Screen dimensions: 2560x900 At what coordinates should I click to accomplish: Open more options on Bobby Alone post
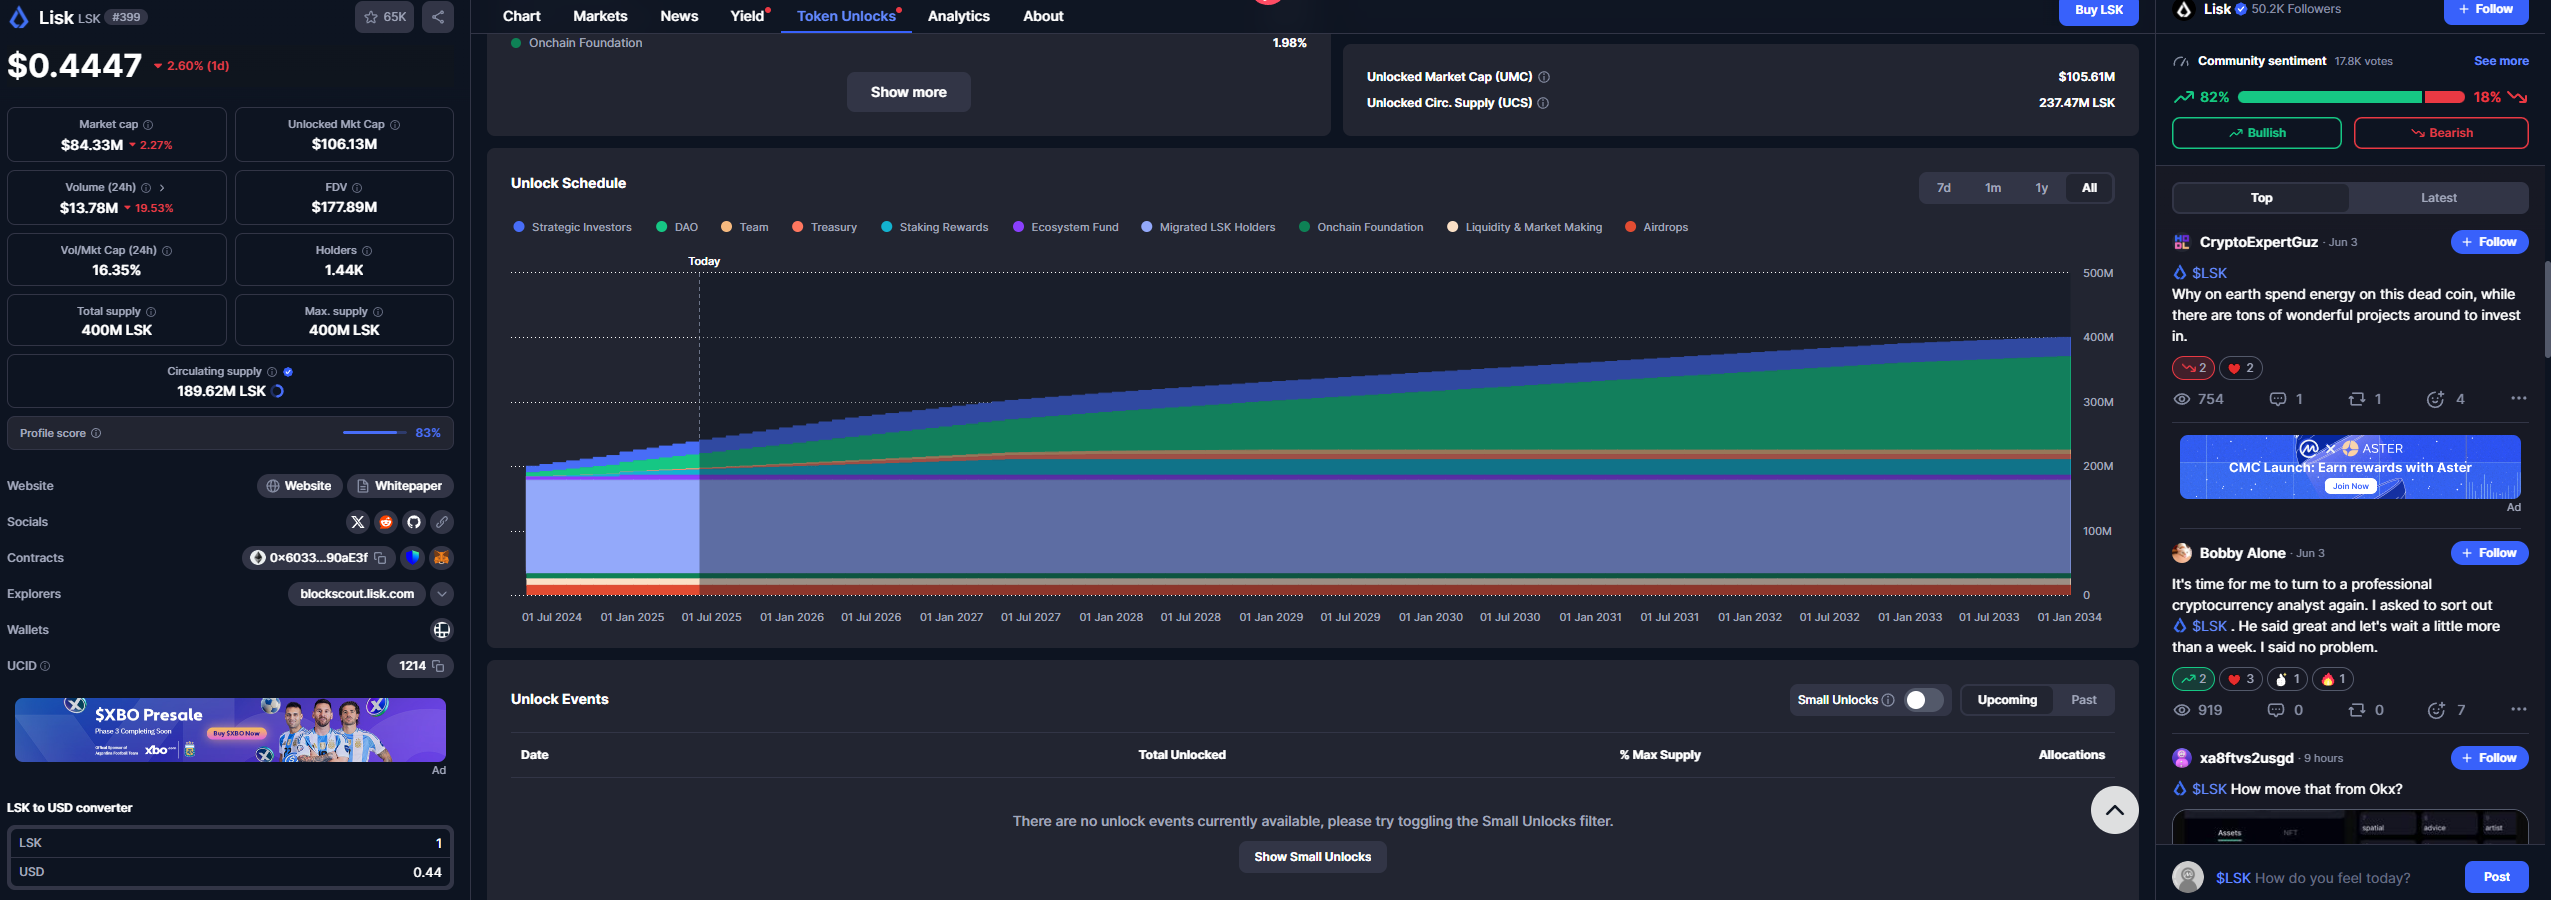tap(2518, 709)
